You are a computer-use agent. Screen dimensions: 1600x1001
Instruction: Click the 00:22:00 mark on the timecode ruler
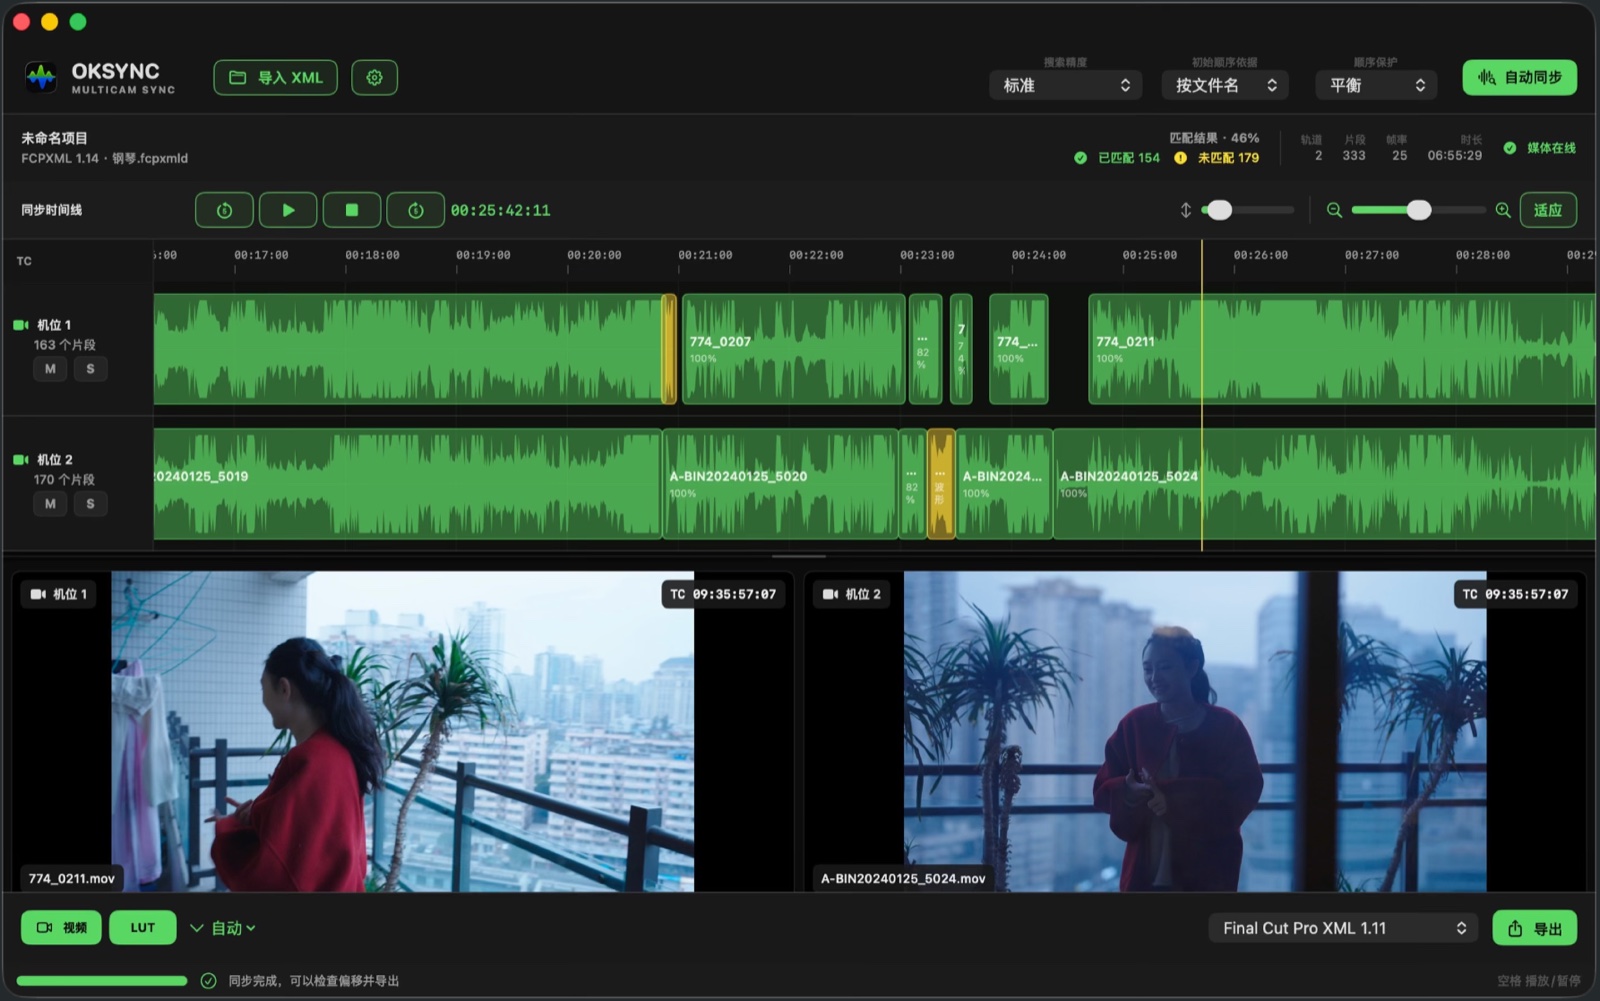pos(816,255)
